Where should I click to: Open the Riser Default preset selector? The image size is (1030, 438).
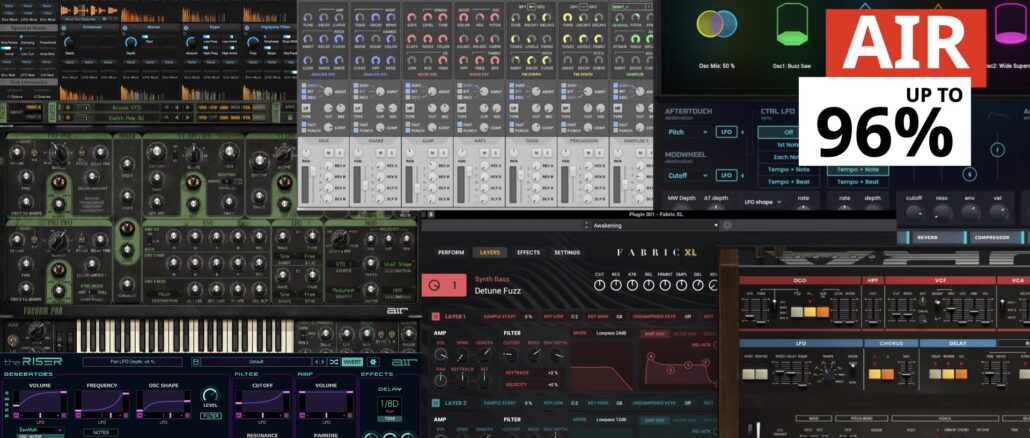pyautogui.click(x=255, y=362)
